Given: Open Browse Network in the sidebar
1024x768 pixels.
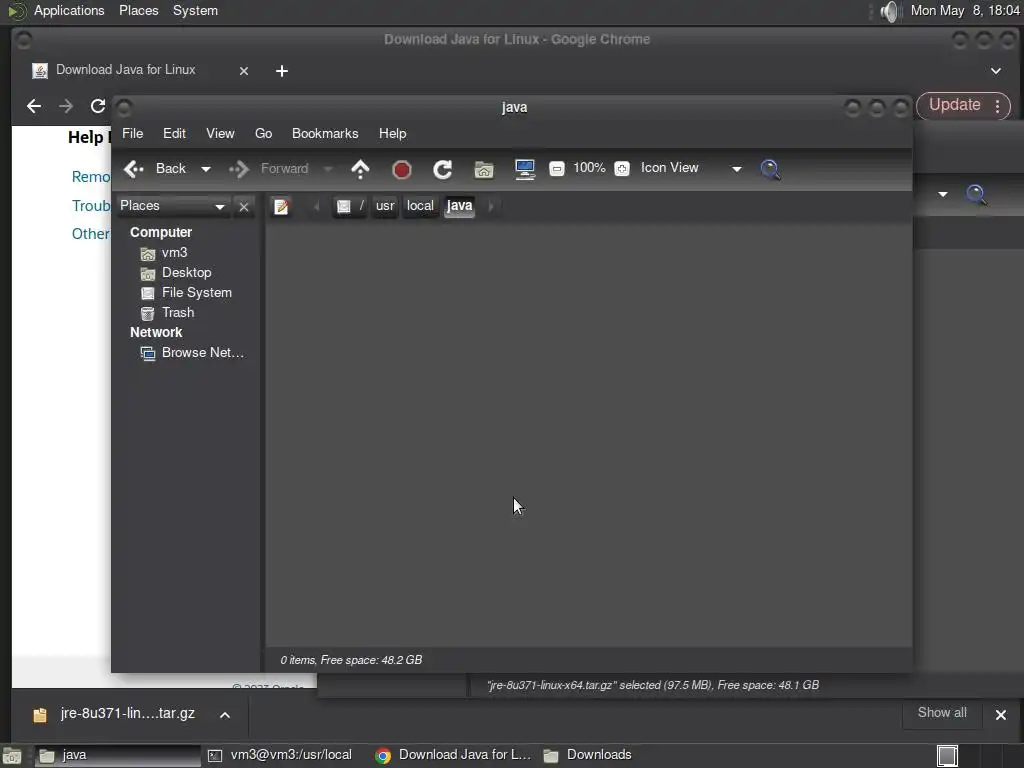Looking at the screenshot, I should 192,353.
